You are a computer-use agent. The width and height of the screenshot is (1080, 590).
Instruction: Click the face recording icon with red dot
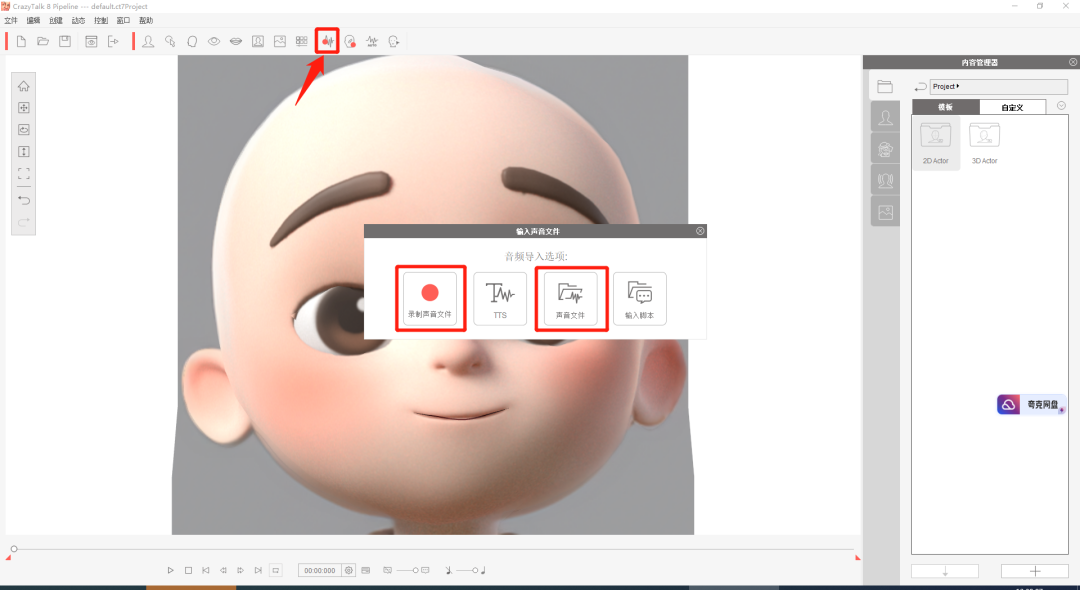tap(351, 41)
